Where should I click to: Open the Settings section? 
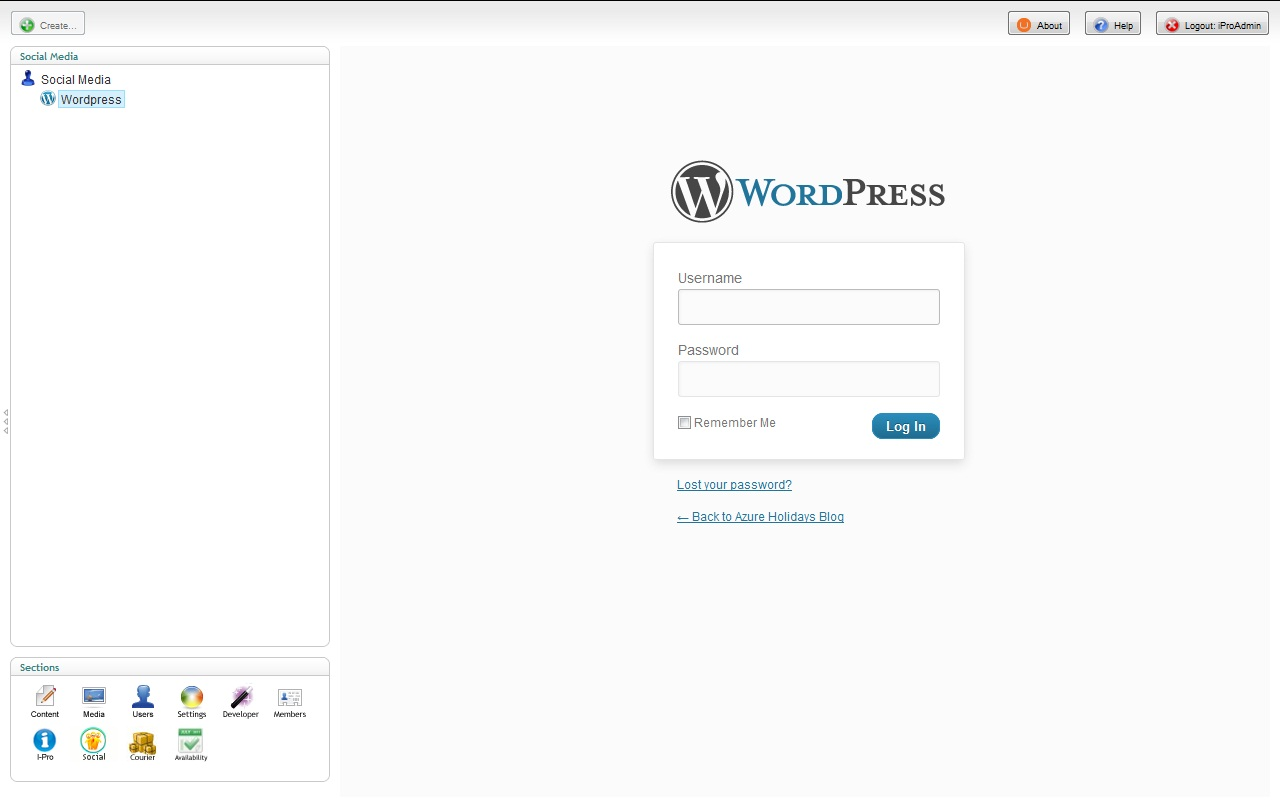(x=192, y=702)
